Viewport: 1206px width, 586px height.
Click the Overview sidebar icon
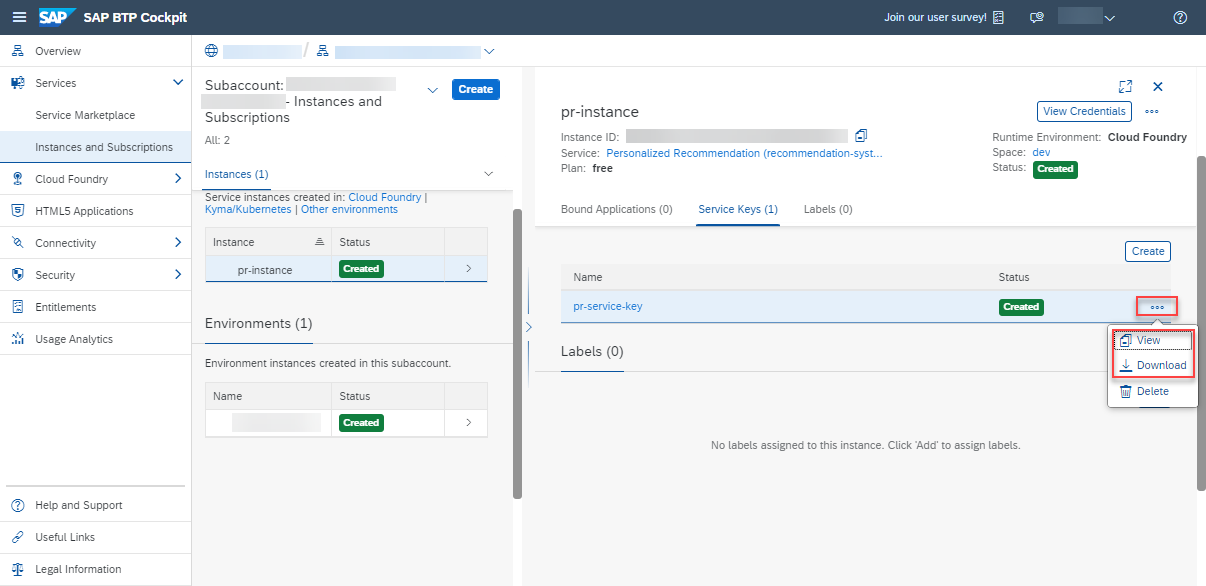pos(17,51)
